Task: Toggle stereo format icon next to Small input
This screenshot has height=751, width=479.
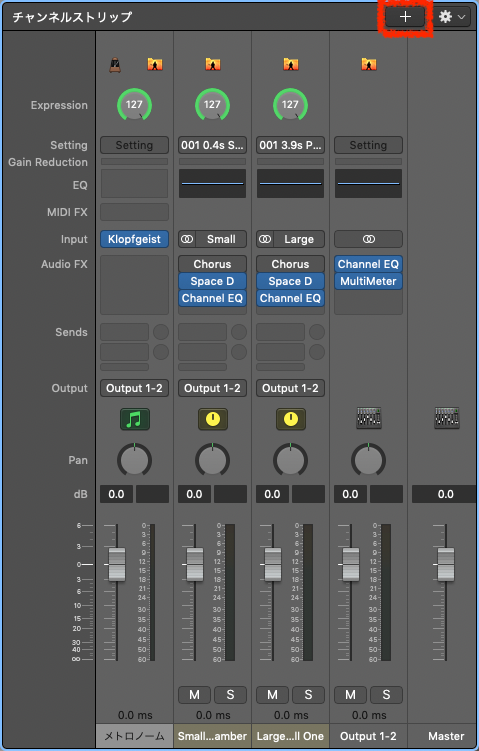Action: (187, 239)
